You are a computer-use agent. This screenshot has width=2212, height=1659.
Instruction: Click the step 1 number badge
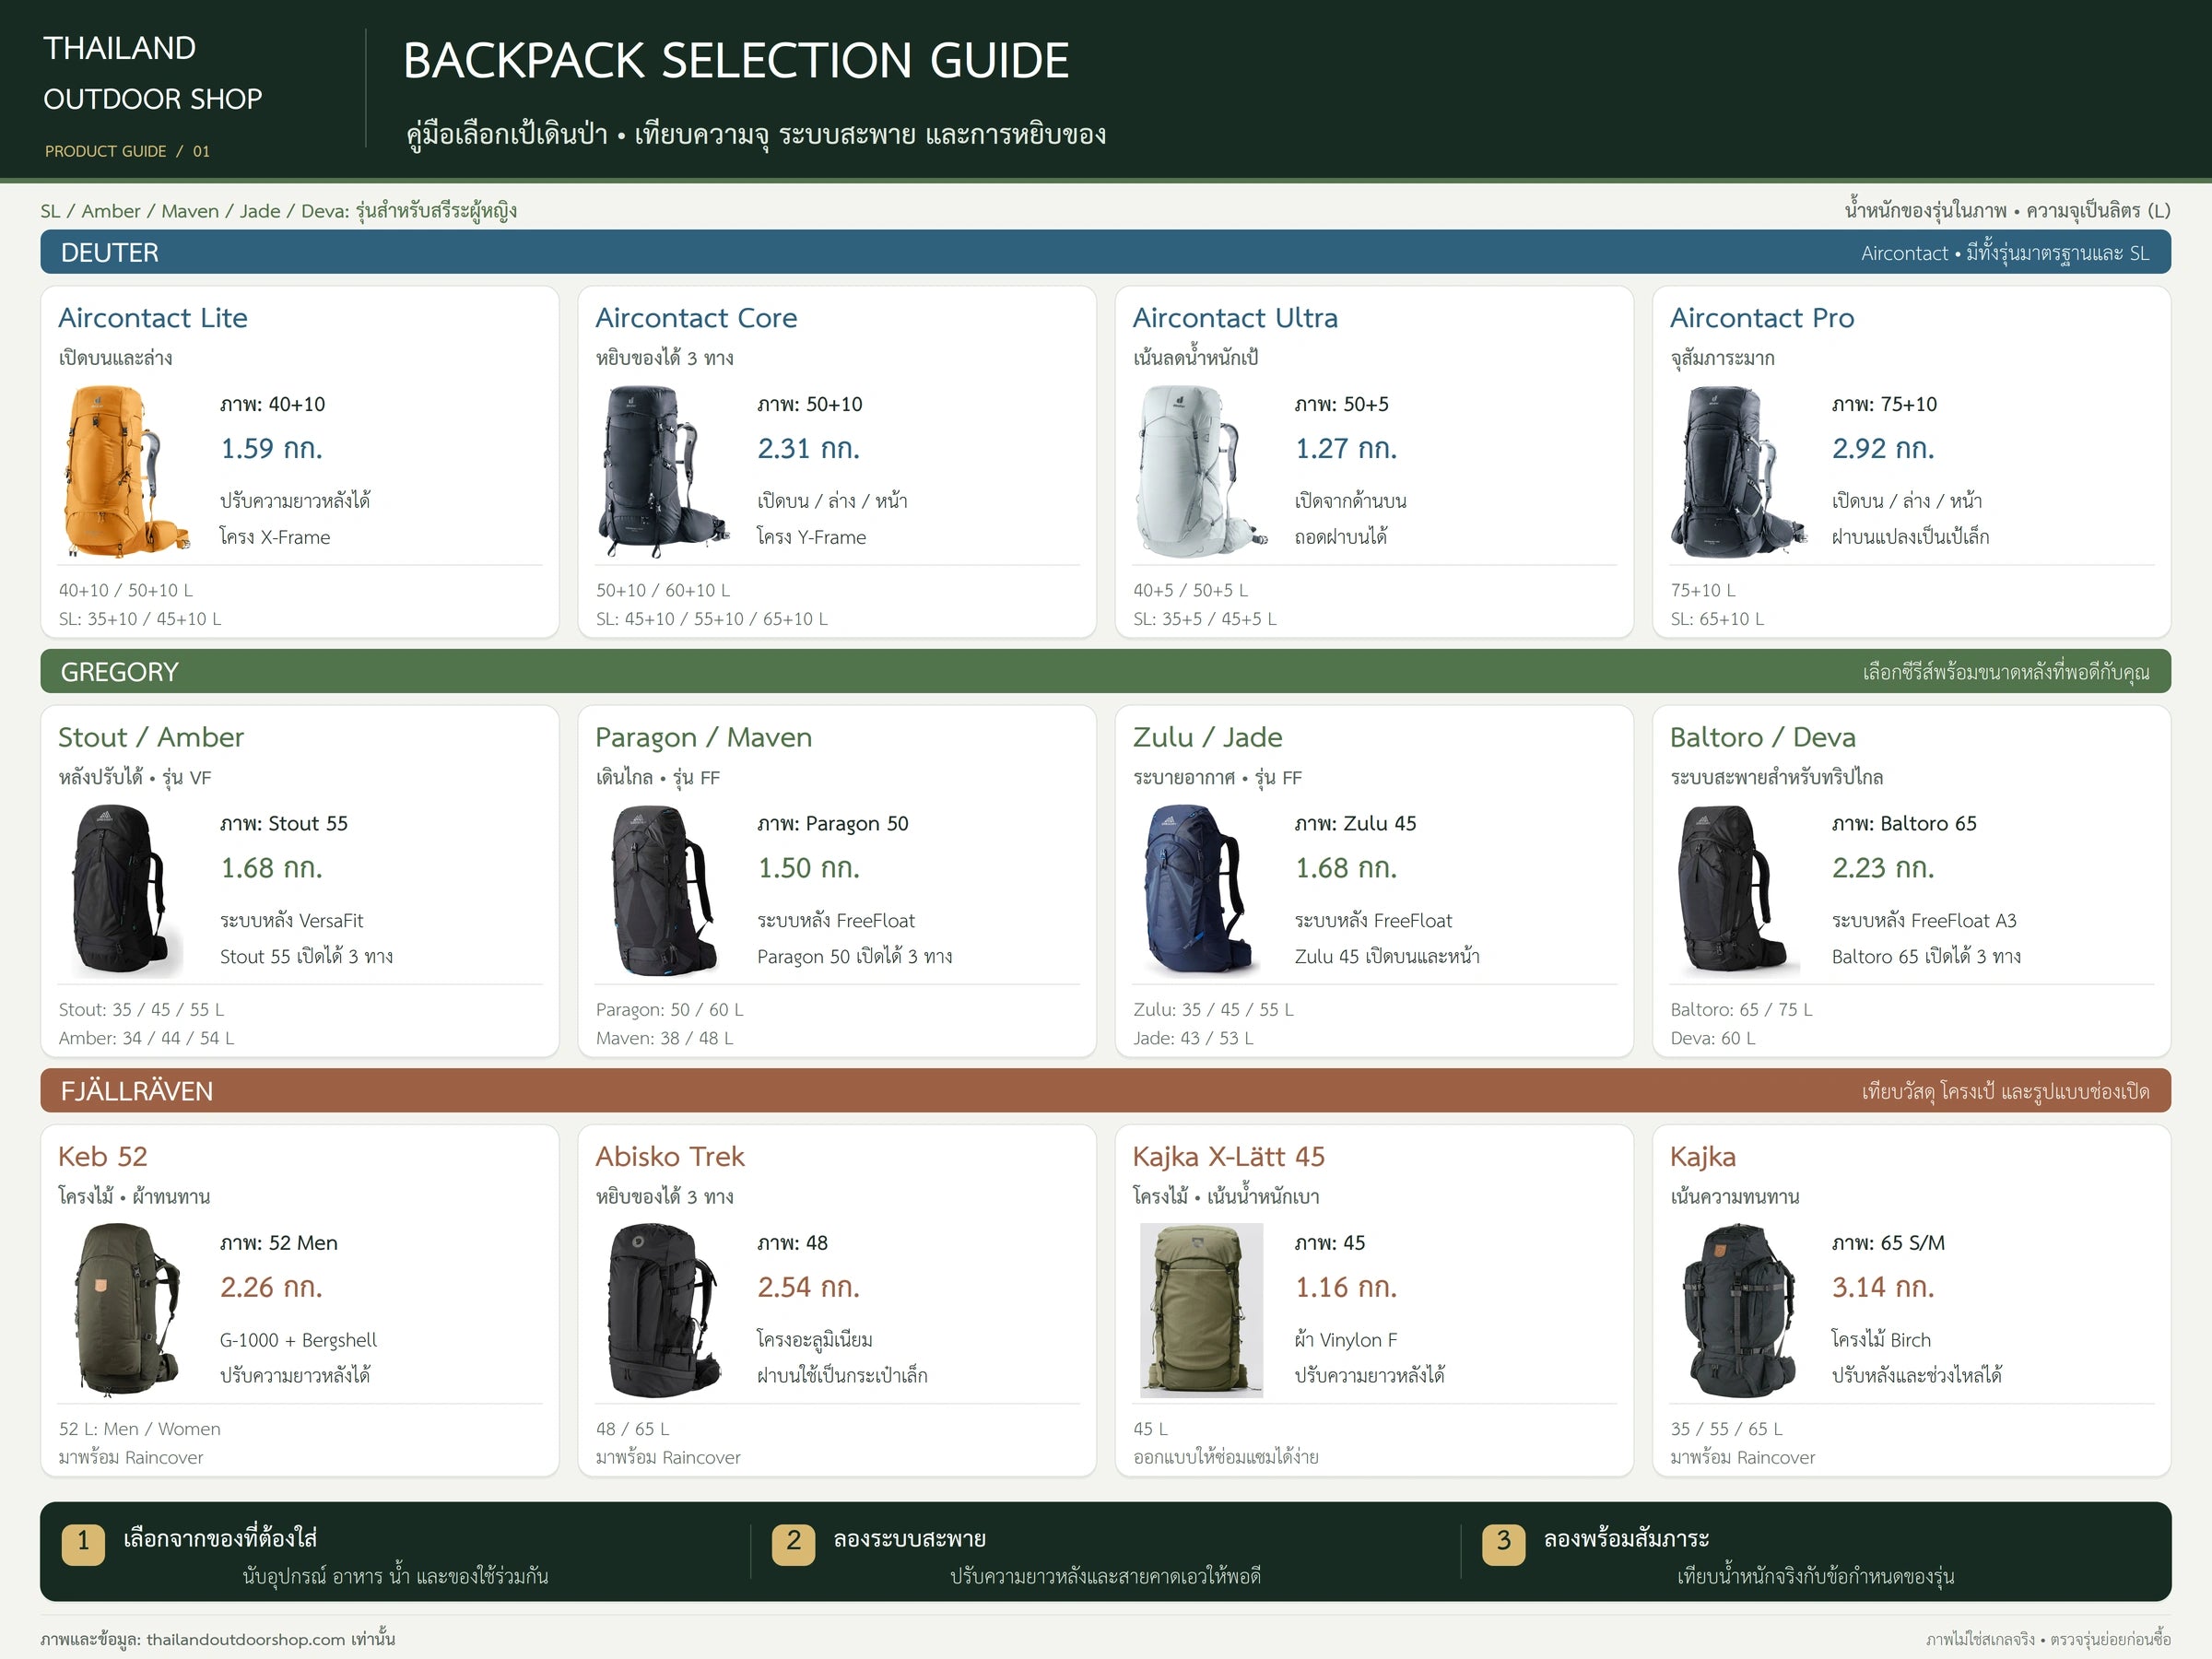point(83,1543)
